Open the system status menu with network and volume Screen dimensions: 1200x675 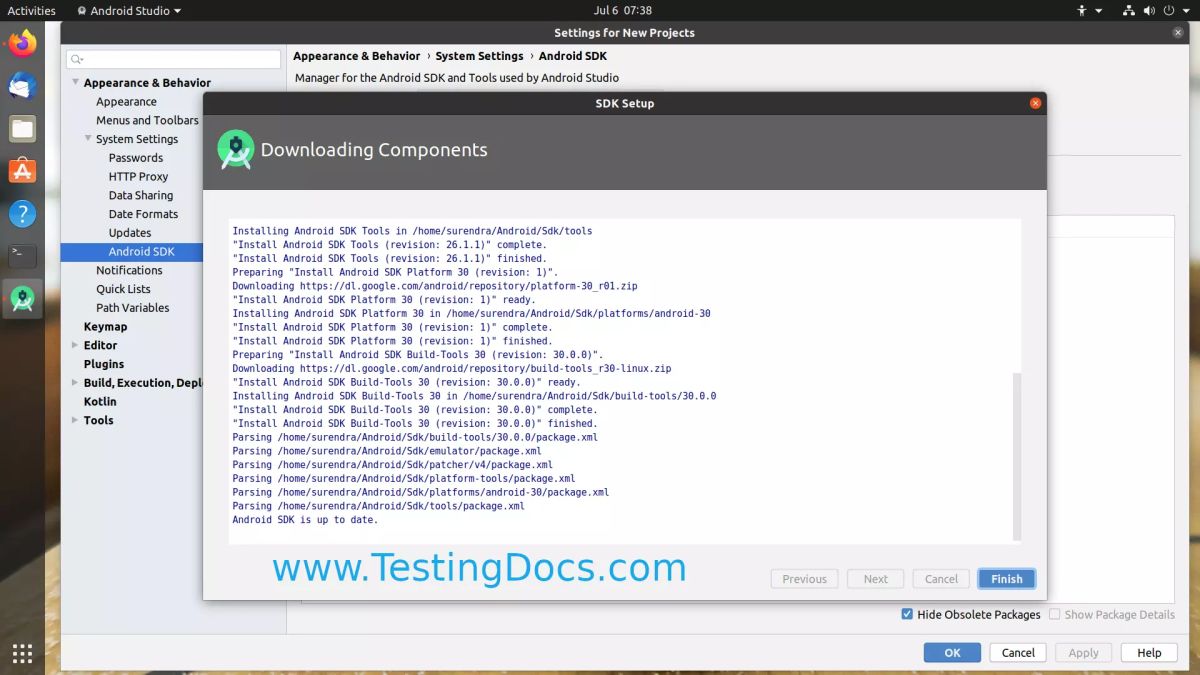(1157, 10)
